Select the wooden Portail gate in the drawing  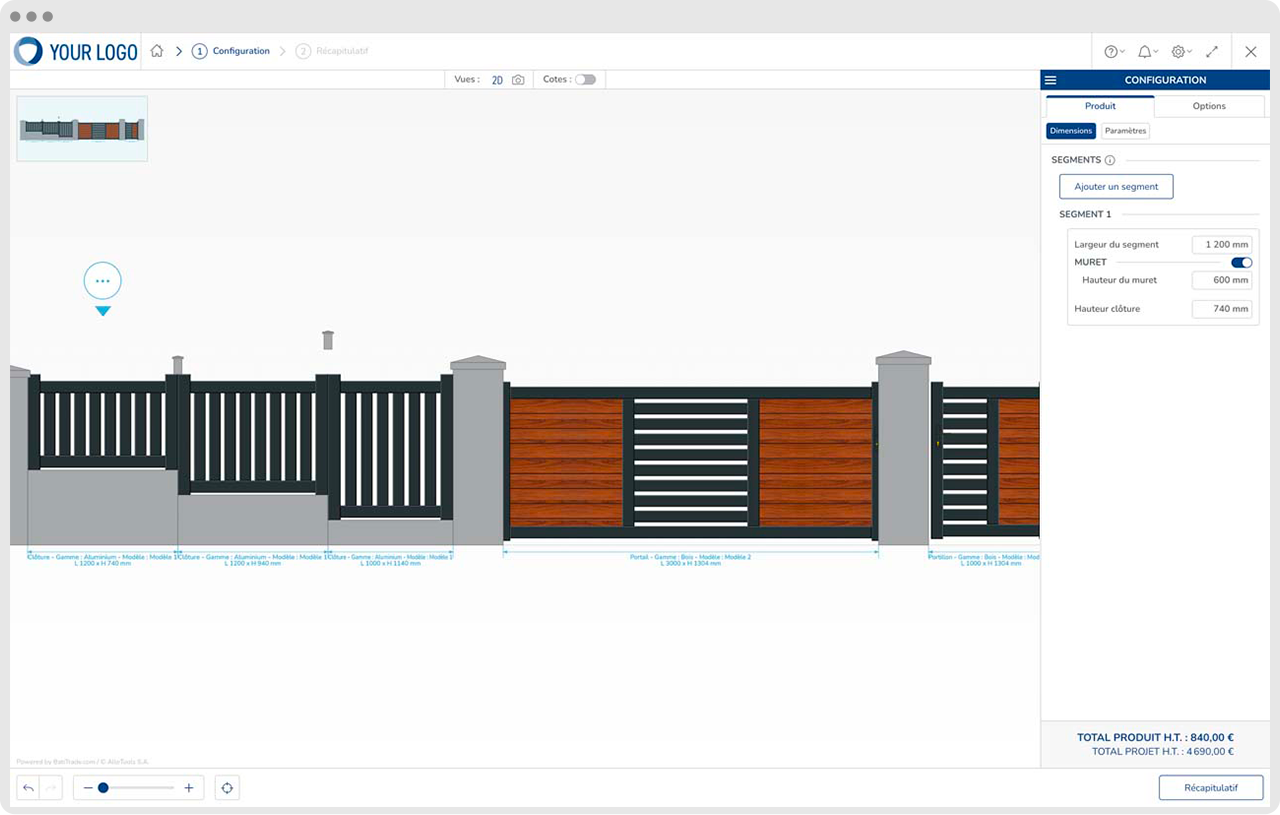click(690, 461)
